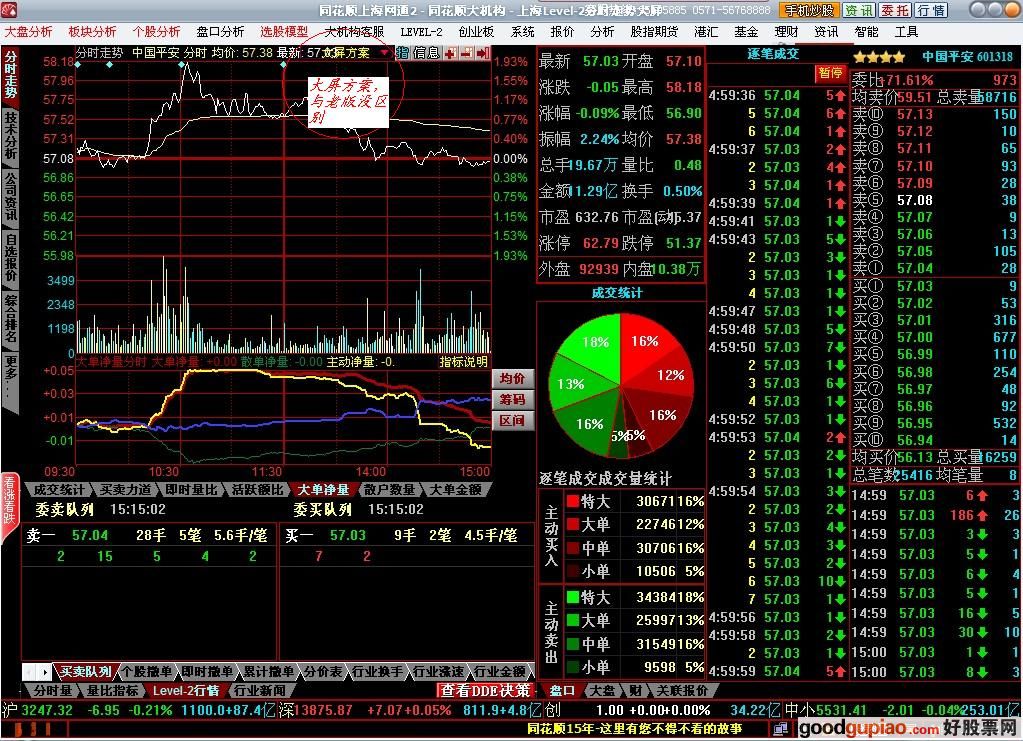The height and width of the screenshot is (741, 1023).
Task: Open the 大盘分析 menu
Action: tap(28, 31)
